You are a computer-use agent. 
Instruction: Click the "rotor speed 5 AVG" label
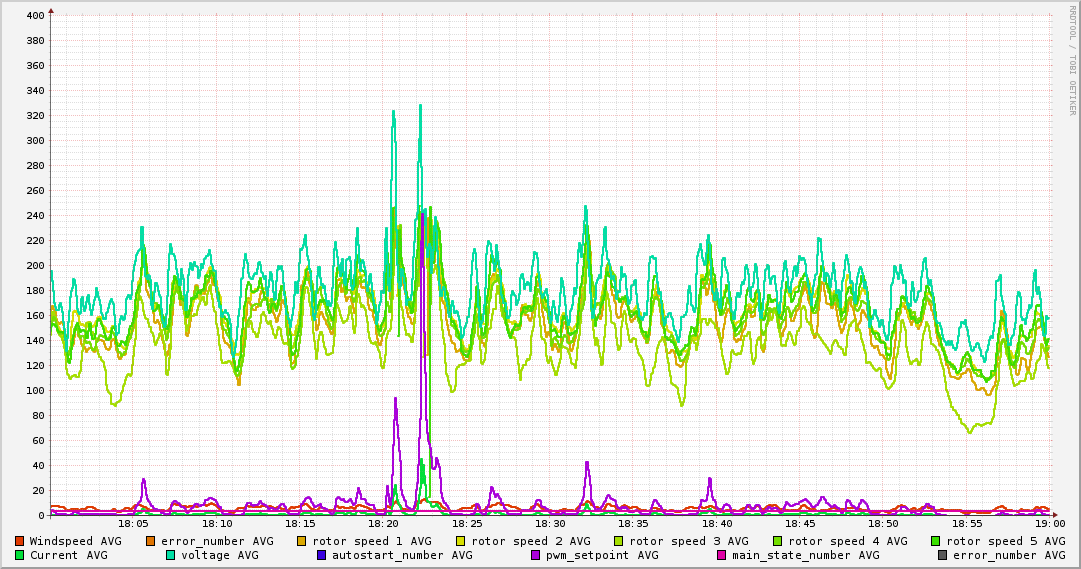click(x=1006, y=541)
